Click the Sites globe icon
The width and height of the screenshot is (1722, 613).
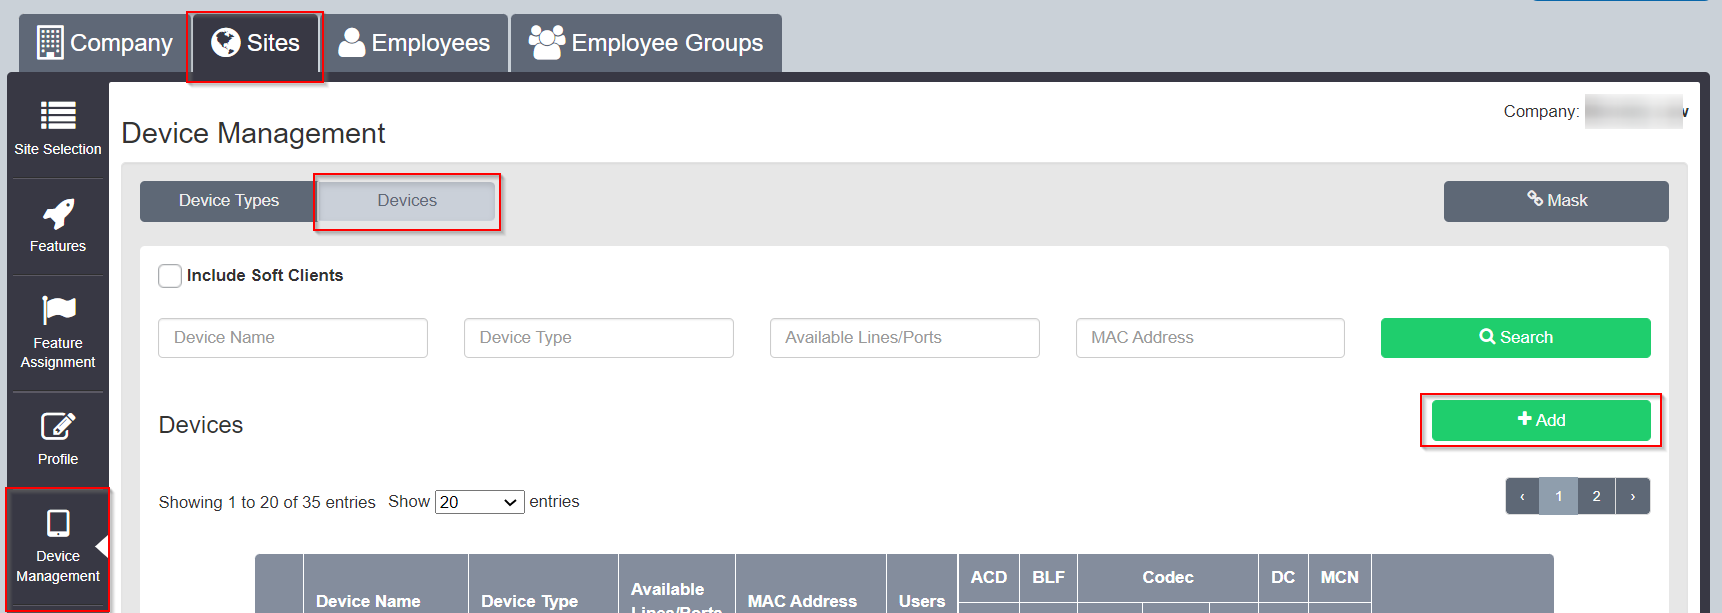226,42
